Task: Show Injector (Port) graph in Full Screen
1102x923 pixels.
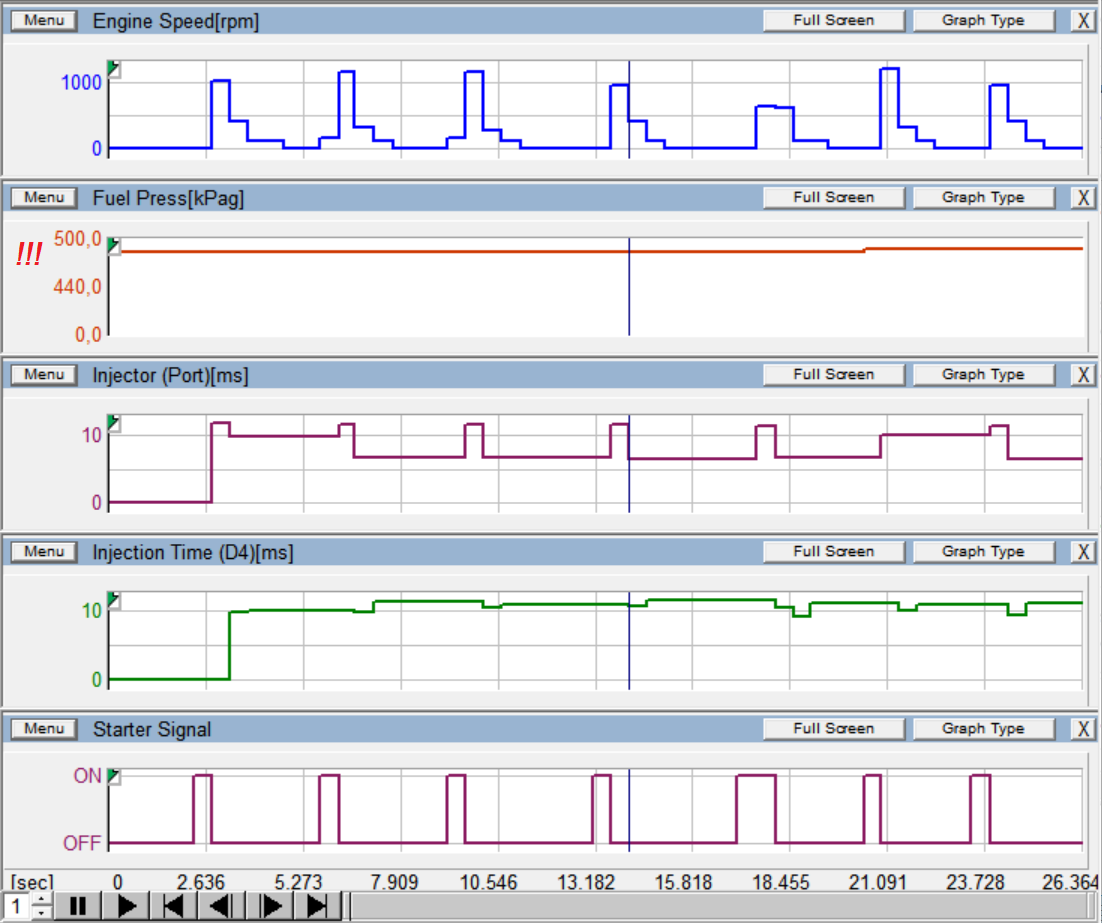Action: (x=833, y=375)
